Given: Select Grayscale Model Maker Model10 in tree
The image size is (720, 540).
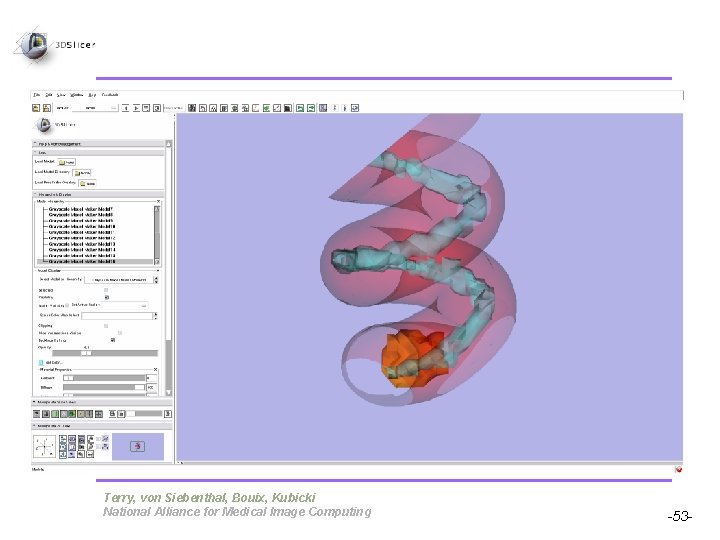Looking at the screenshot, I should click(x=82, y=226).
